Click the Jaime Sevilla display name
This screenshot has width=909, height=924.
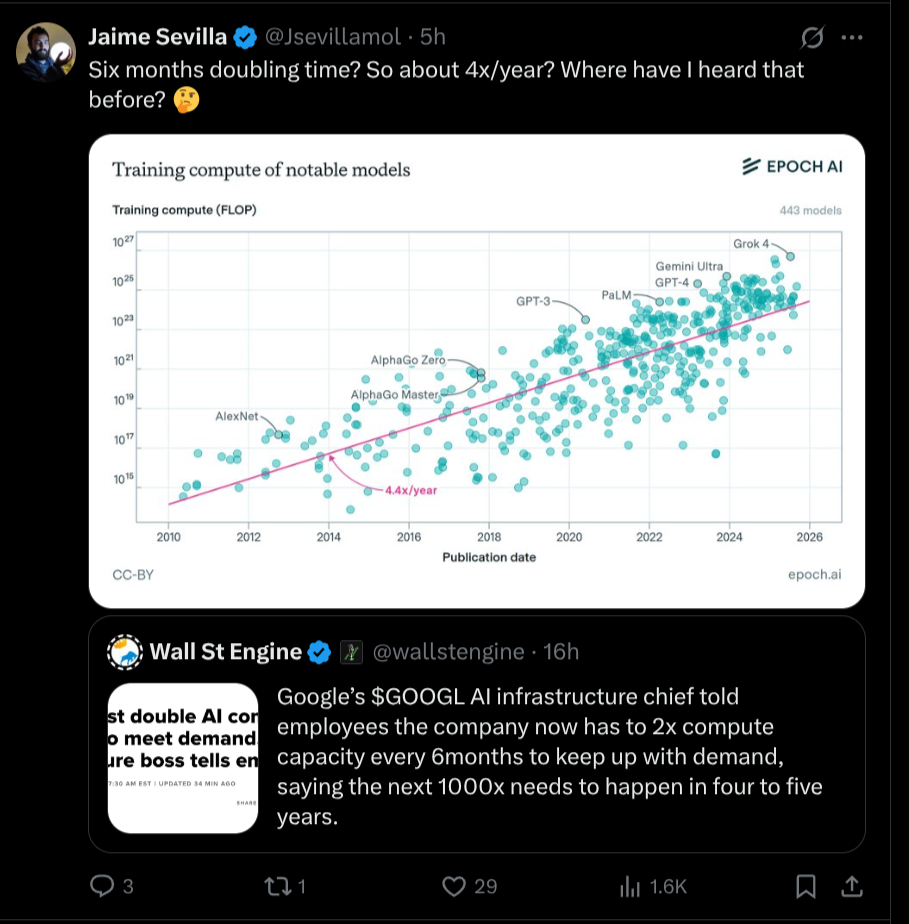tap(157, 37)
